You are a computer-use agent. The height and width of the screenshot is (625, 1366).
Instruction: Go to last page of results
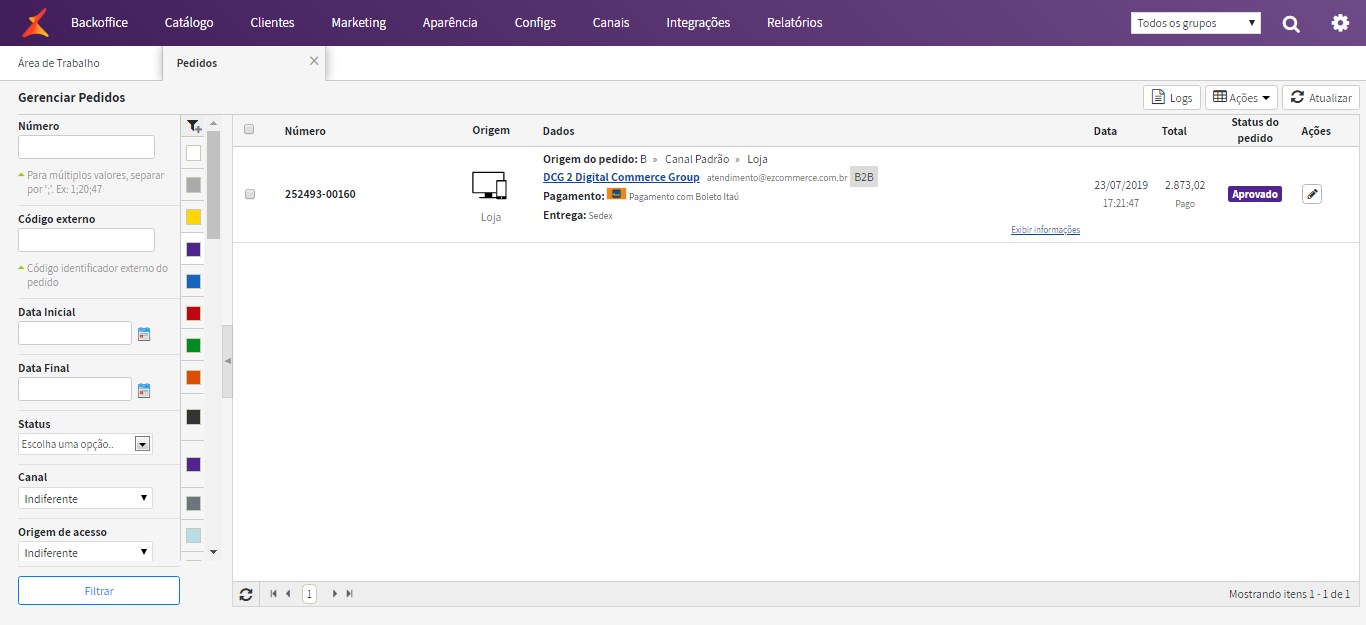[x=349, y=594]
